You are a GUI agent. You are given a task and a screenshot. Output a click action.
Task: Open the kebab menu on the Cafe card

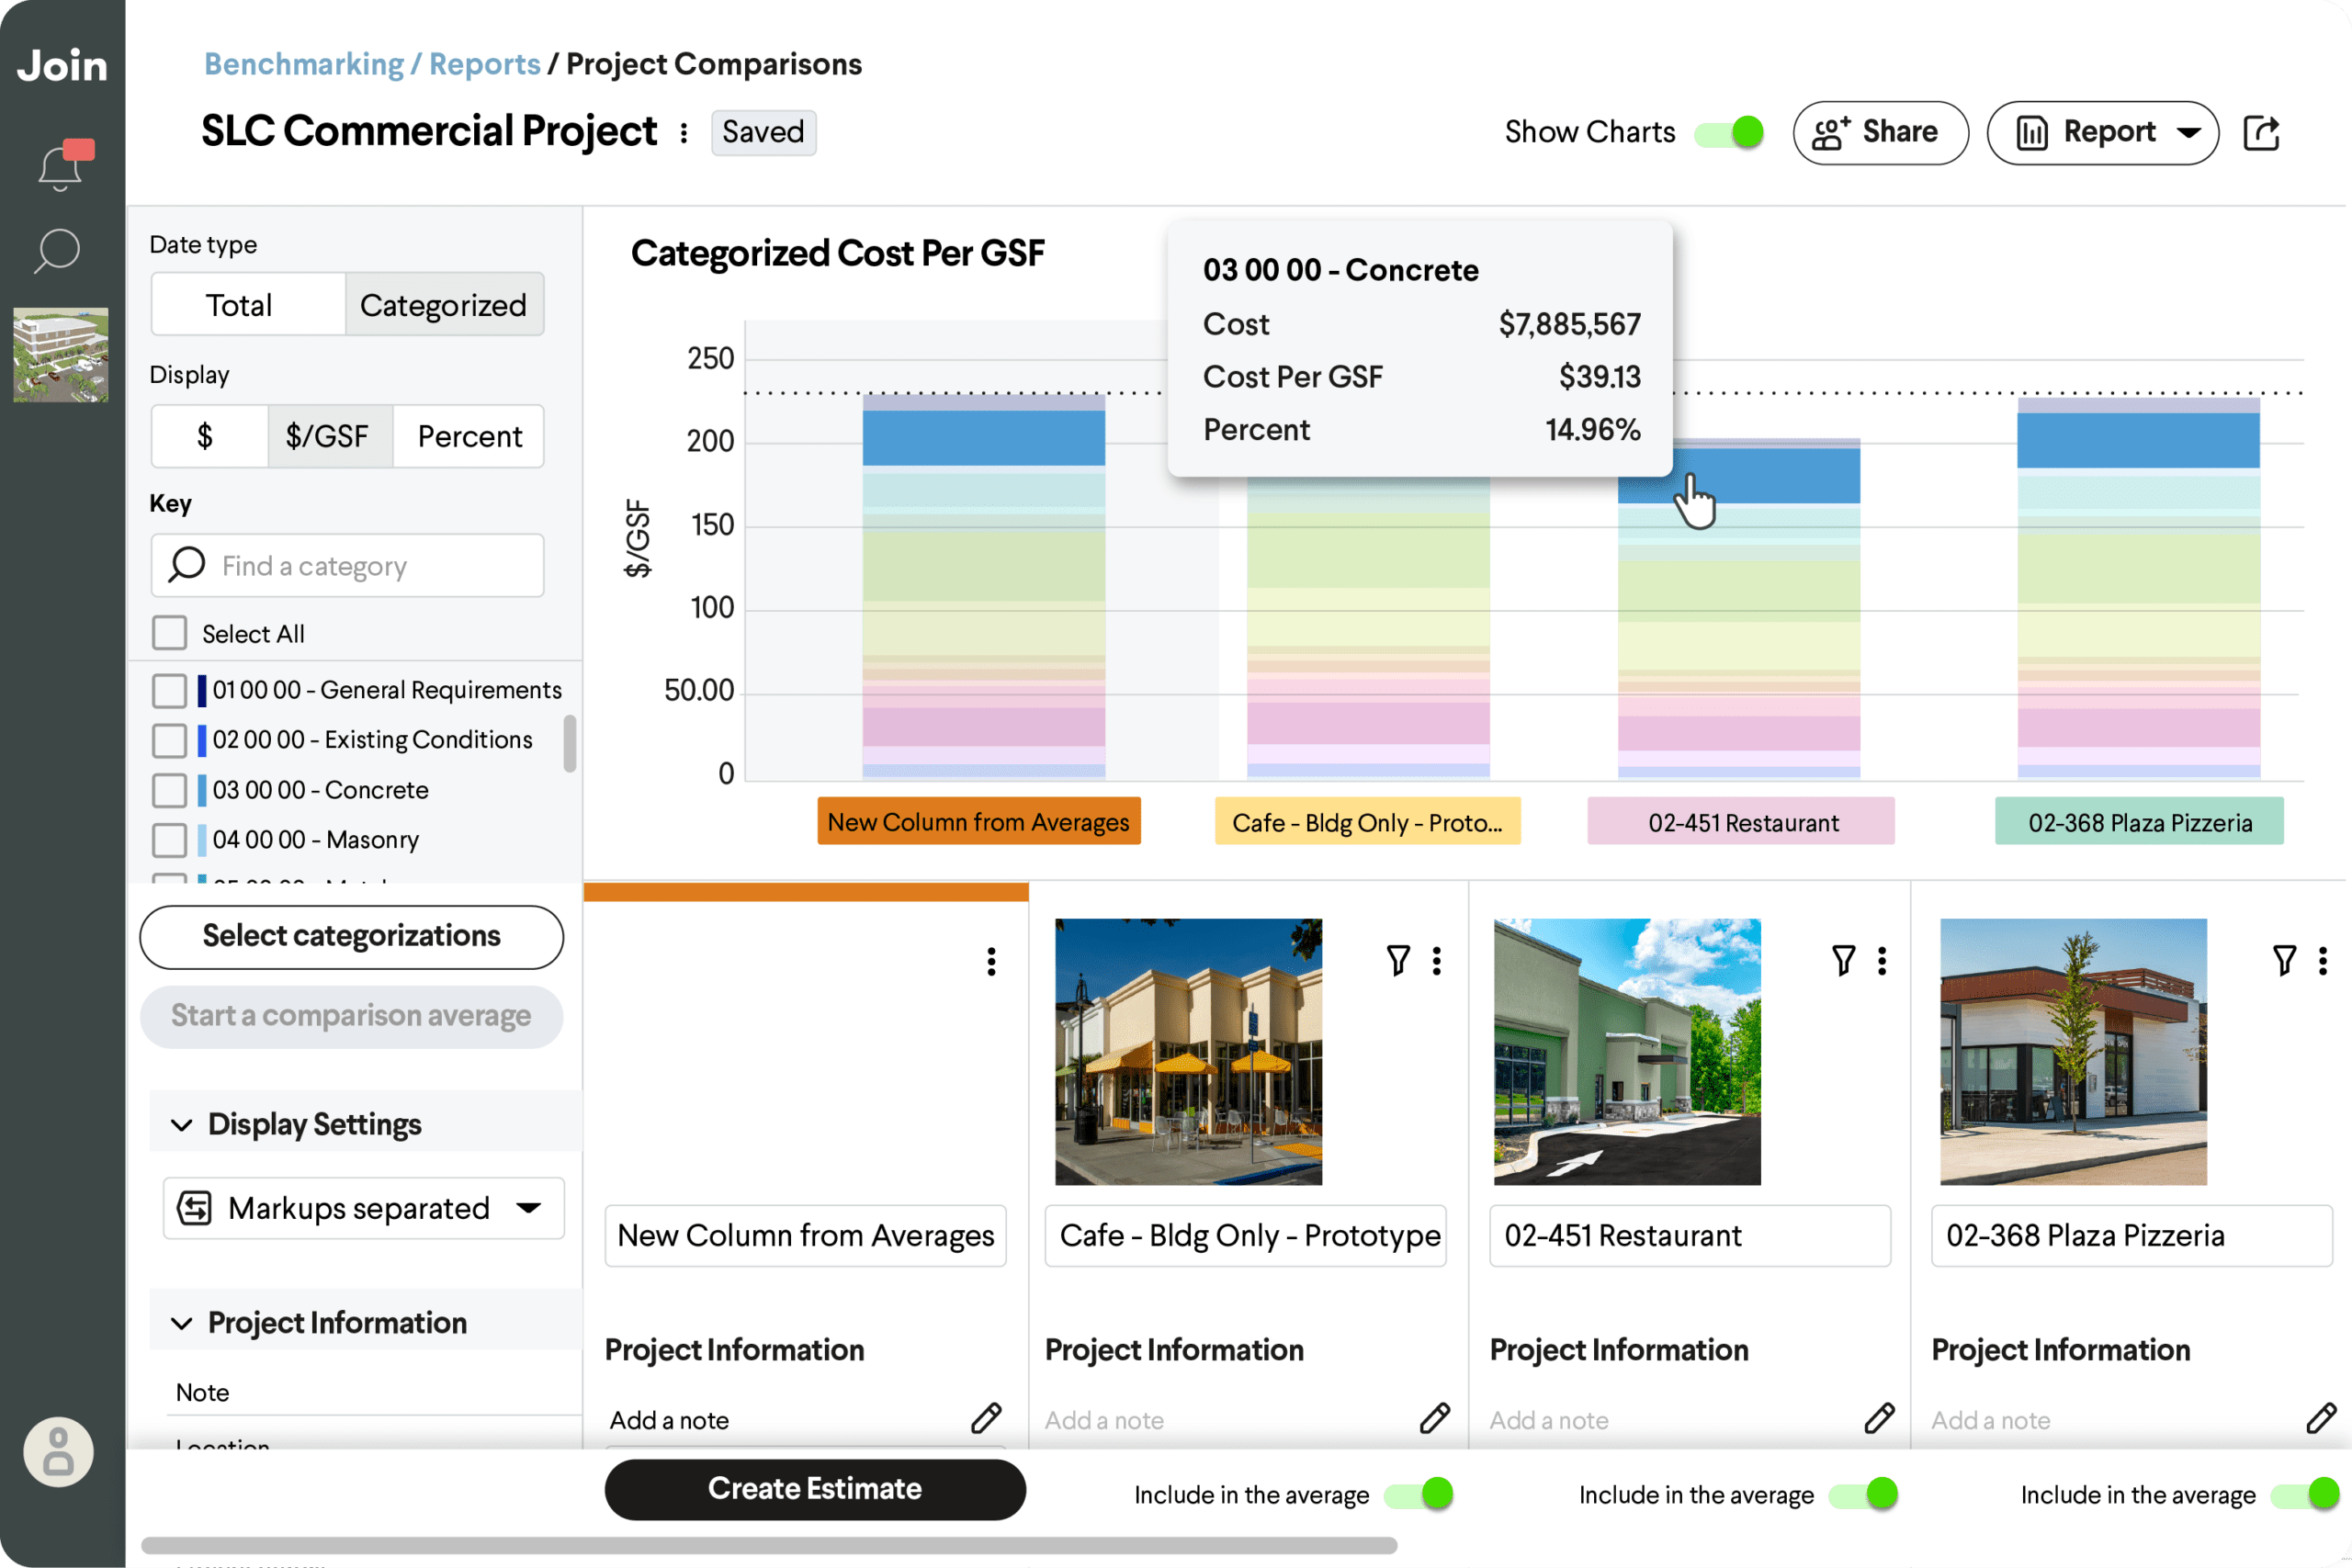(1437, 960)
